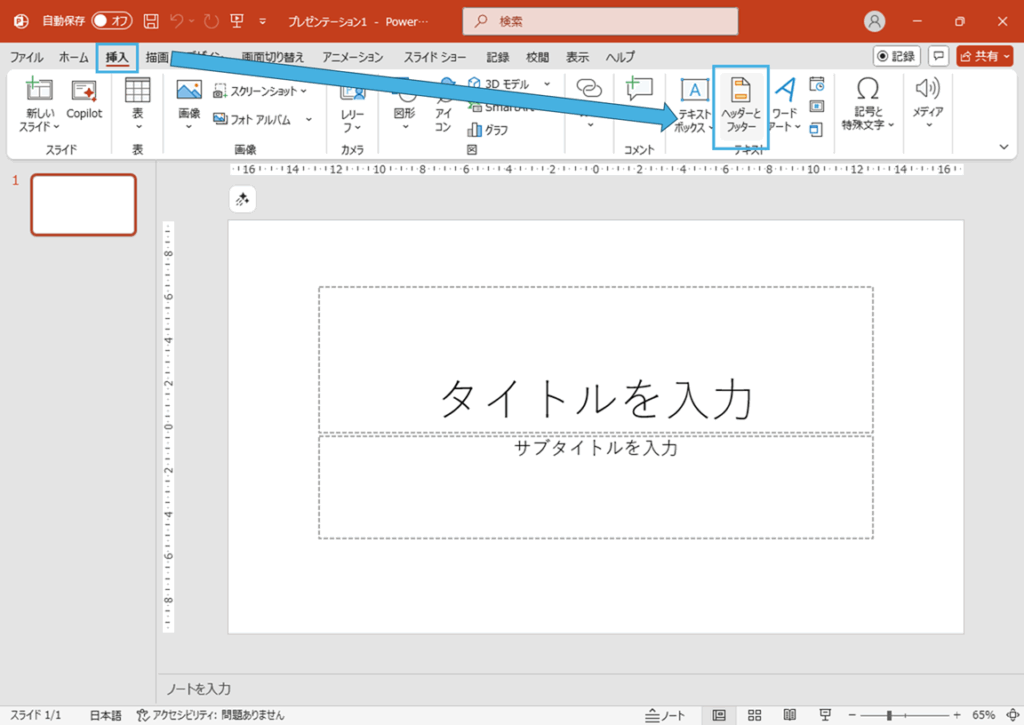Toggle the ノート (Notes) pane

coord(667,715)
